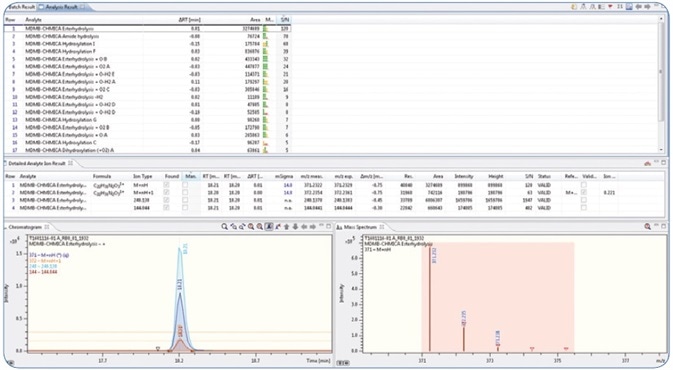Toggle Valid checkbox for ion row 1
Viewport: 673px width, 370px height.
point(584,185)
